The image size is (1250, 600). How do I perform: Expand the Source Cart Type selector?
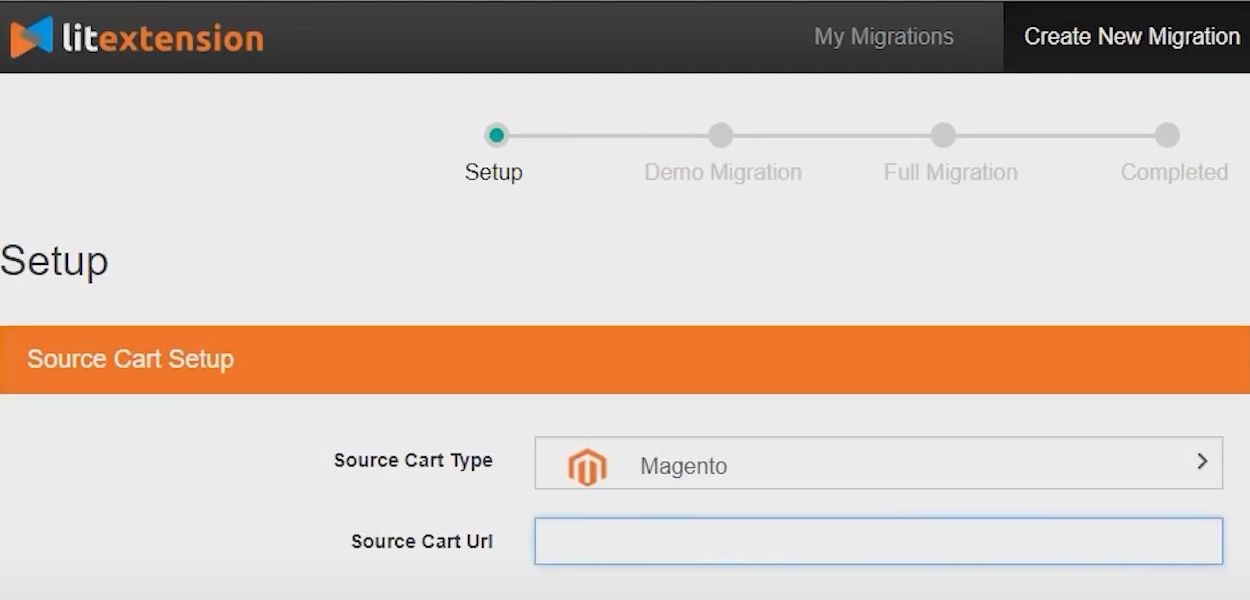click(x=878, y=462)
